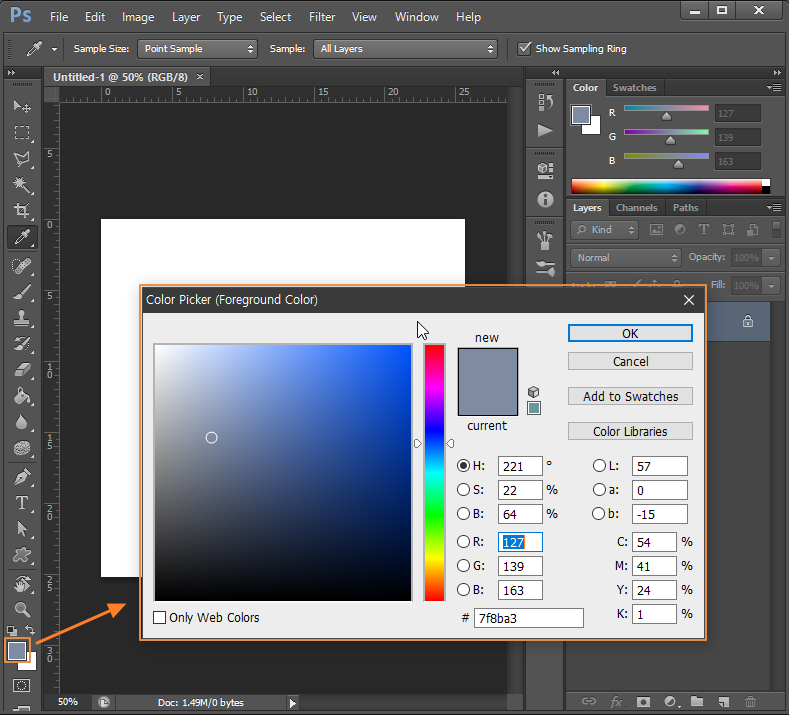Open the Image menu
789x715 pixels.
point(138,17)
